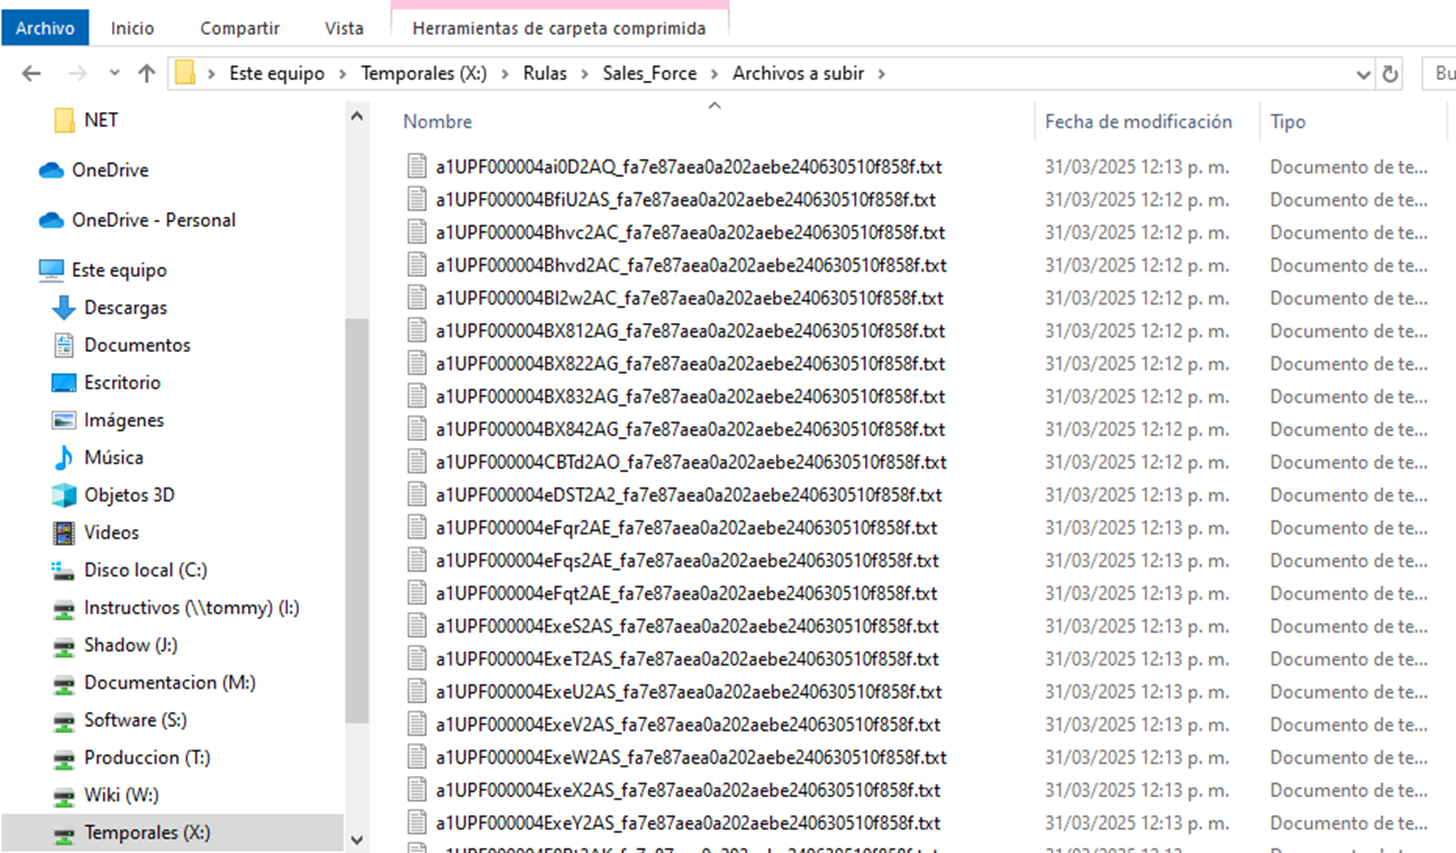
Task: Click the Documentacion (M:) drive icon
Action: (x=64, y=683)
